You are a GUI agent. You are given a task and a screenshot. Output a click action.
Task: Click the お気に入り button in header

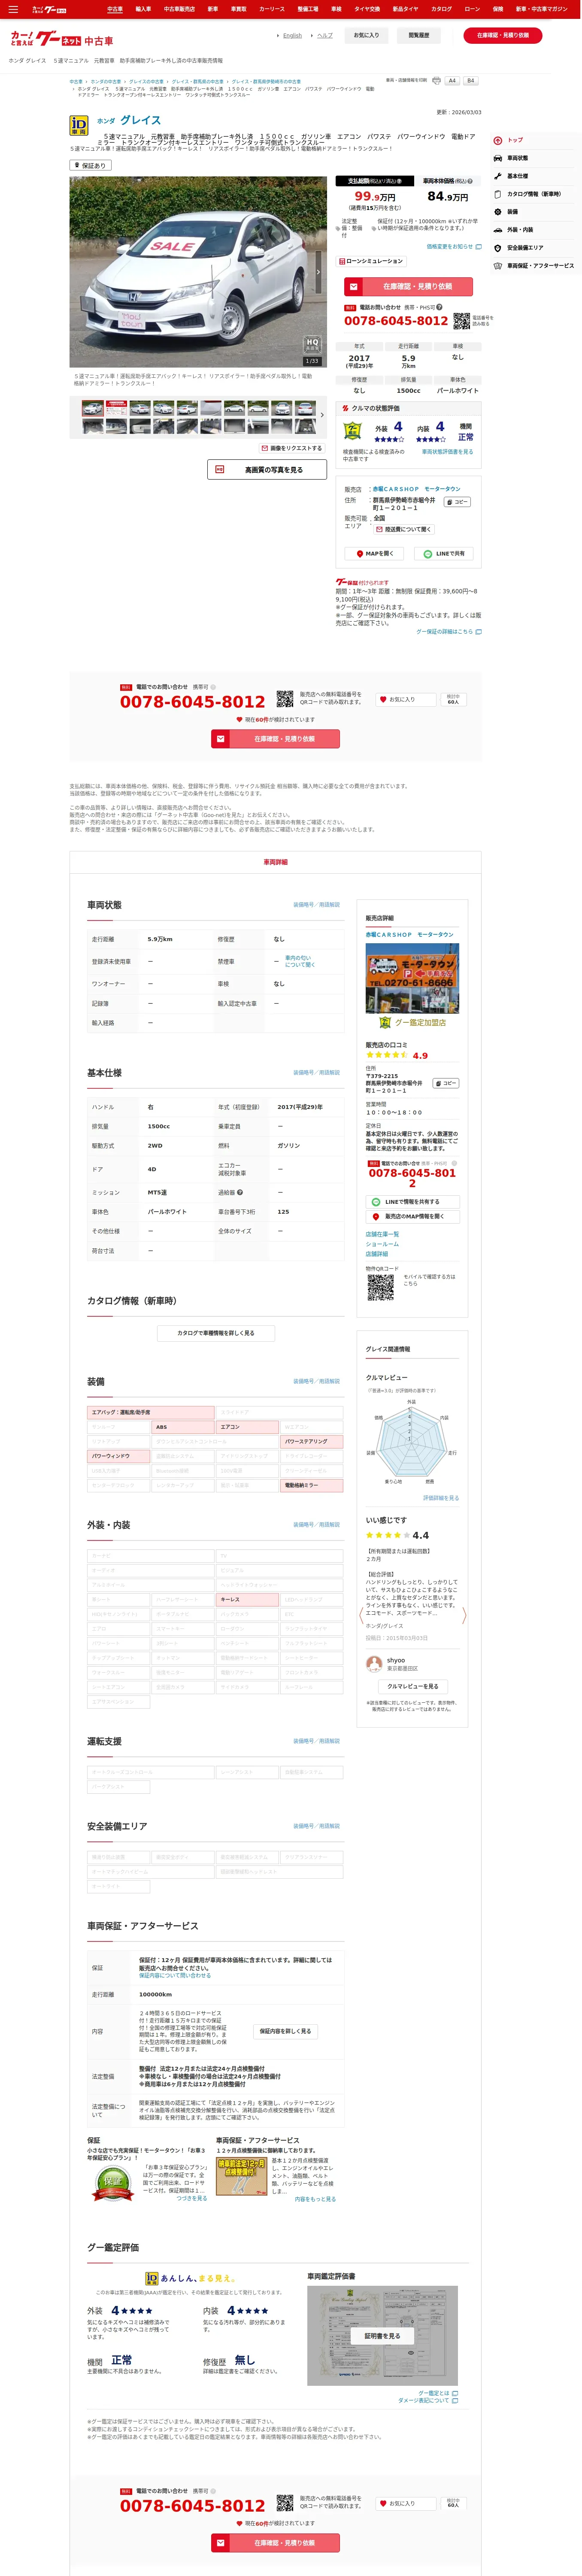(367, 35)
